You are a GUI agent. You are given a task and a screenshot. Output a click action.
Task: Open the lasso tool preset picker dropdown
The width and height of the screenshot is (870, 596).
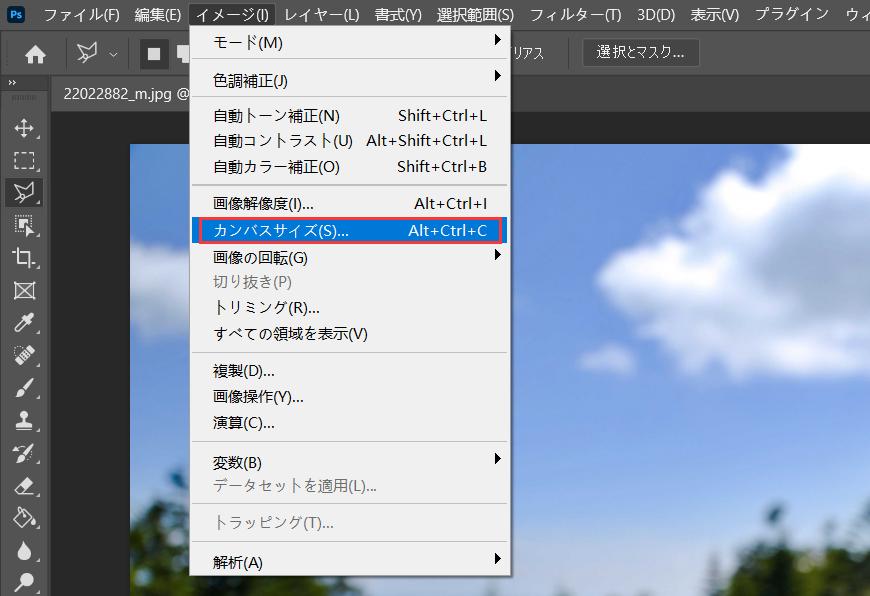coord(113,54)
